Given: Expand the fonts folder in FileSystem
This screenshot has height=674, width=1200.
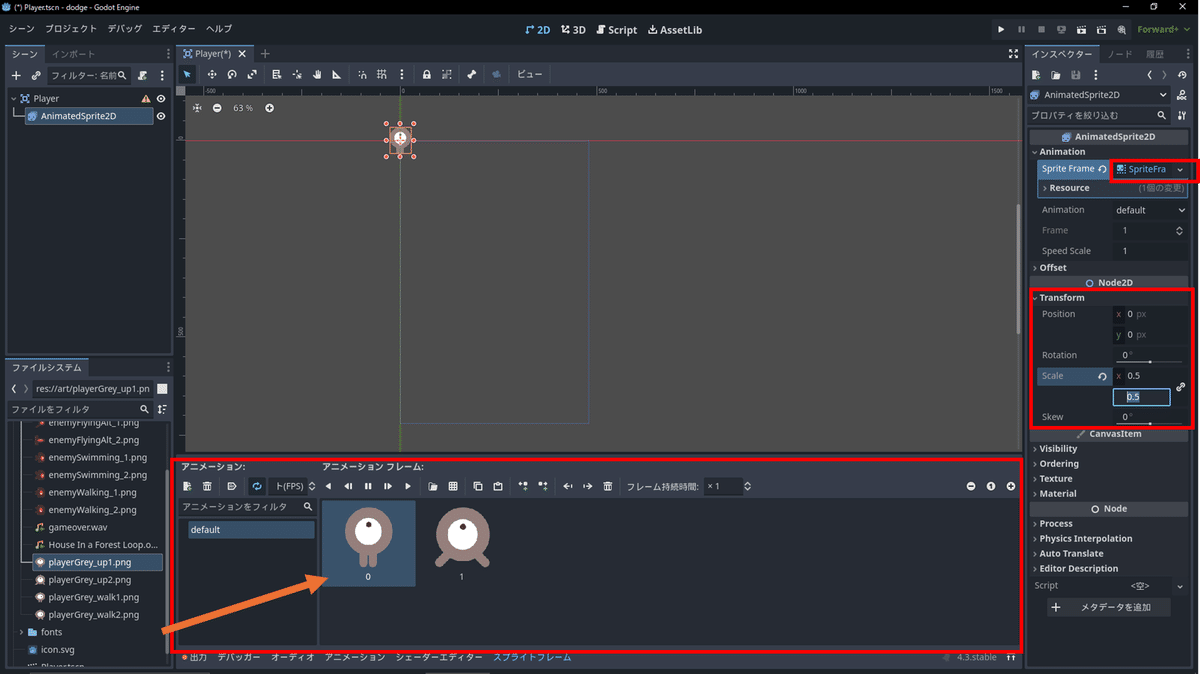Looking at the screenshot, I should click(21, 632).
